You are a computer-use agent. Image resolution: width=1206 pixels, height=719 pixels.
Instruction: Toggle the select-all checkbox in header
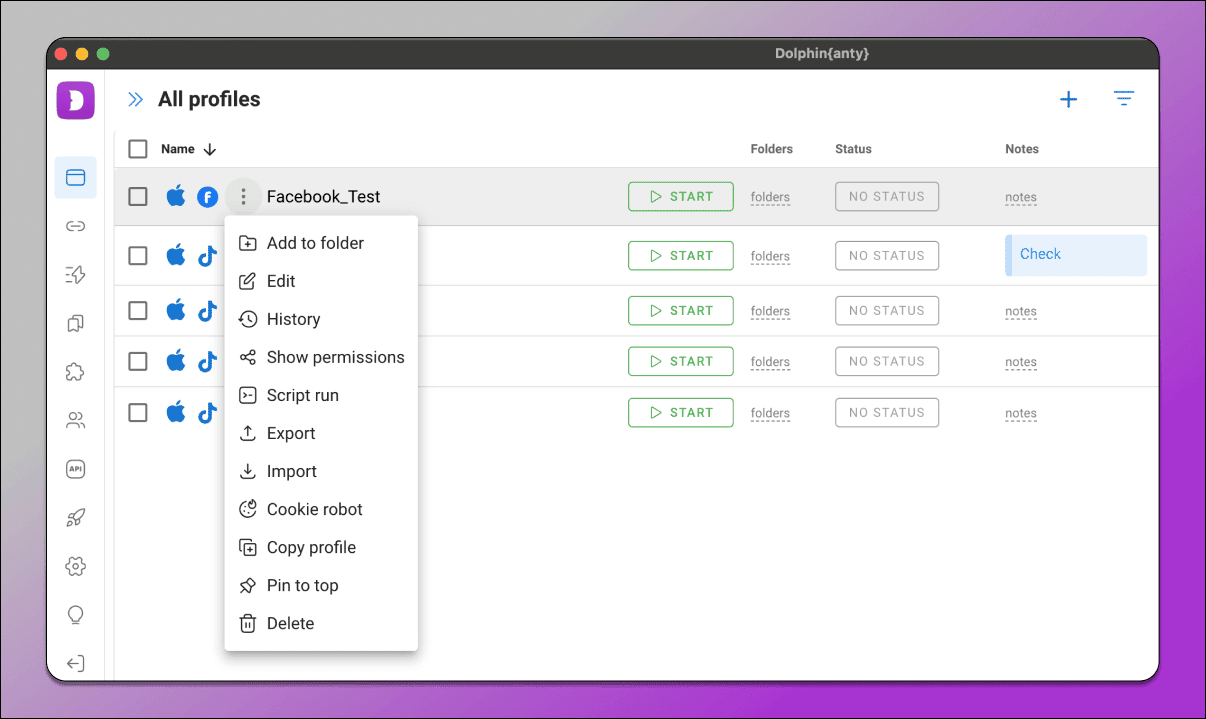(138, 149)
